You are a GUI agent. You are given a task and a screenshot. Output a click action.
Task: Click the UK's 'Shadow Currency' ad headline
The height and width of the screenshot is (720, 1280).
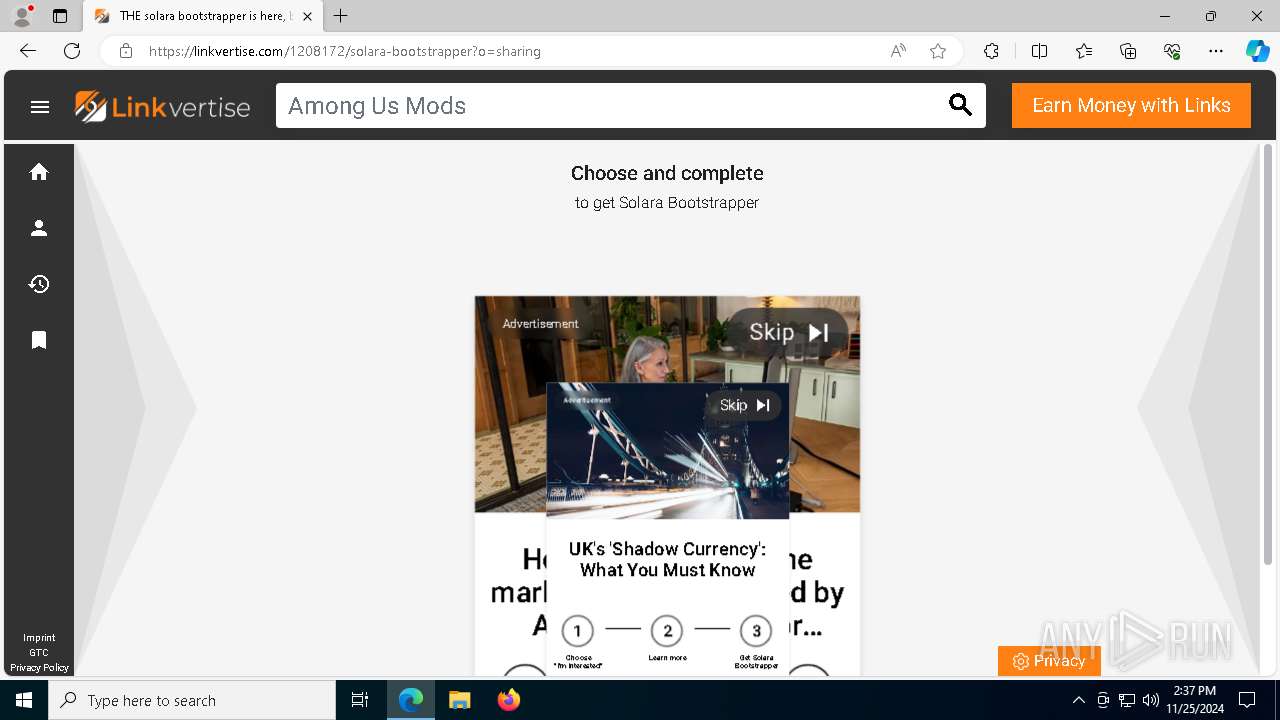pos(667,559)
